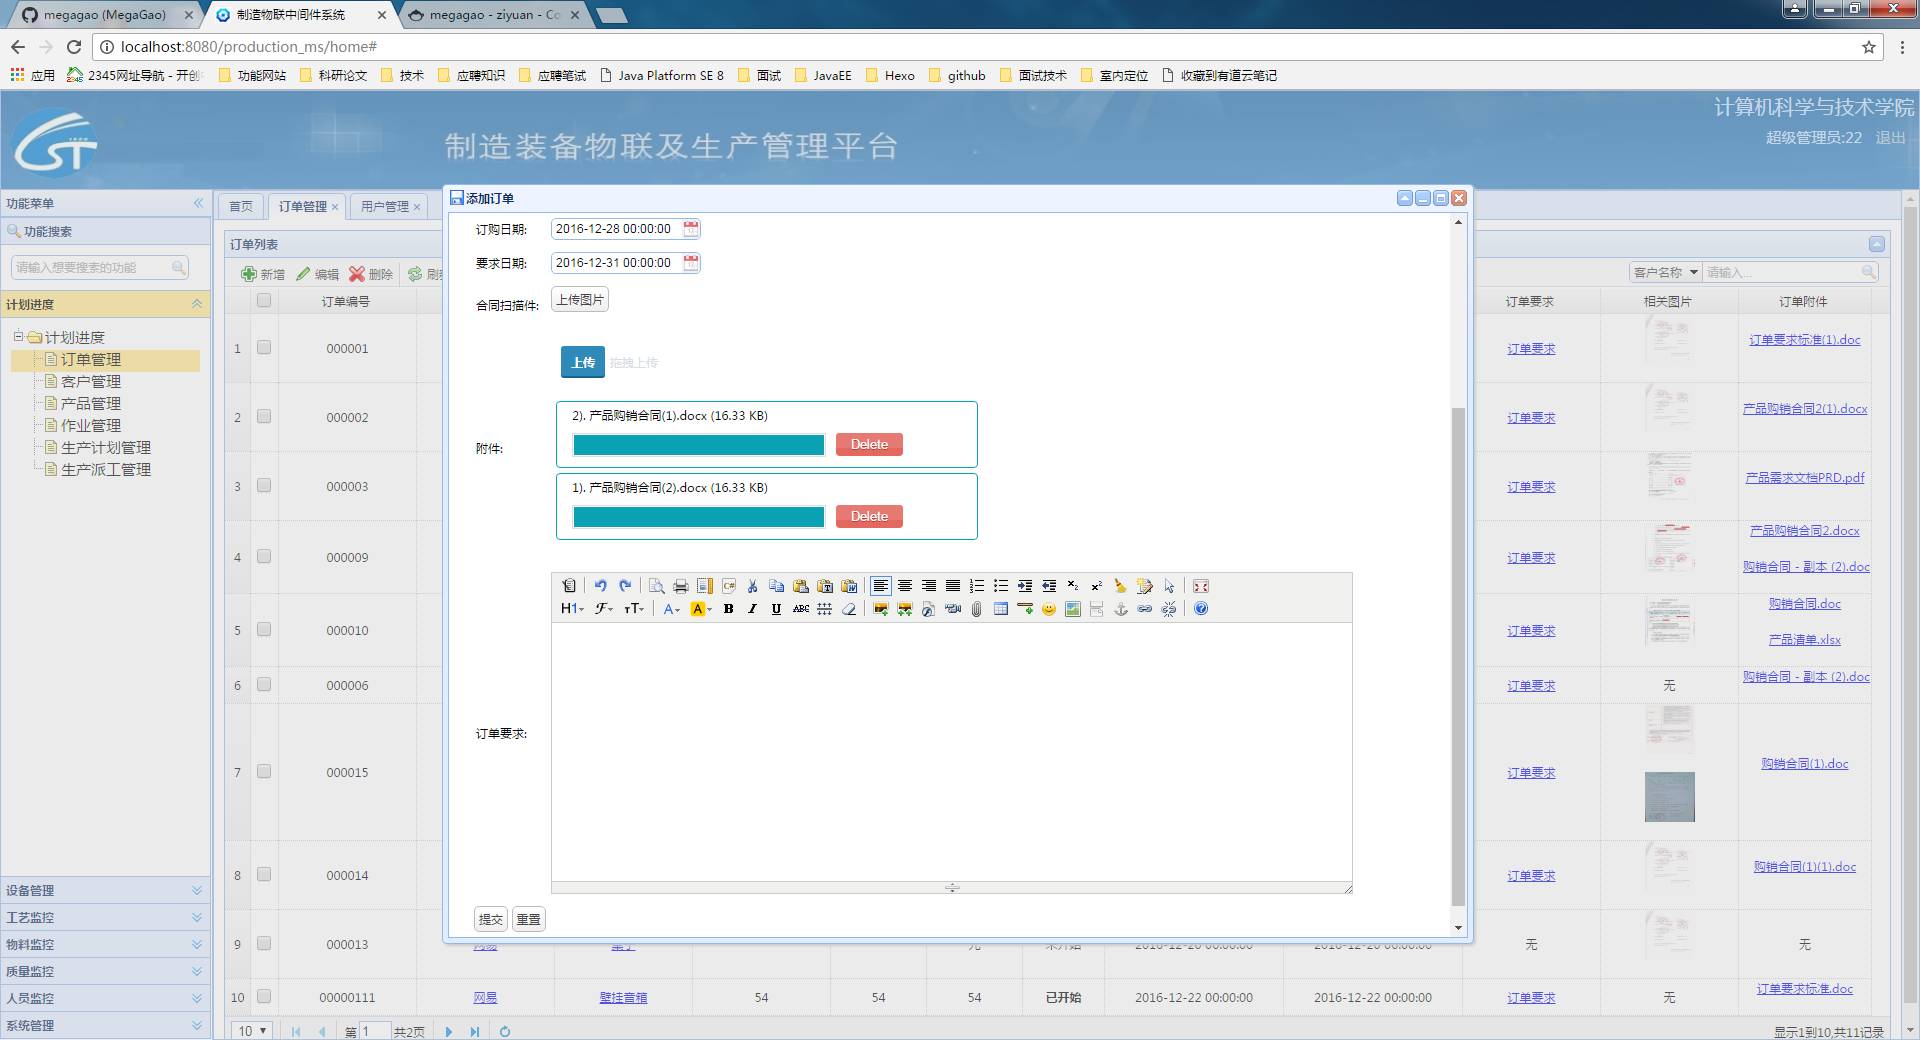Switch to the 用户管理 tab
Viewport: 1920px width, 1040px height.
pyautogui.click(x=385, y=206)
